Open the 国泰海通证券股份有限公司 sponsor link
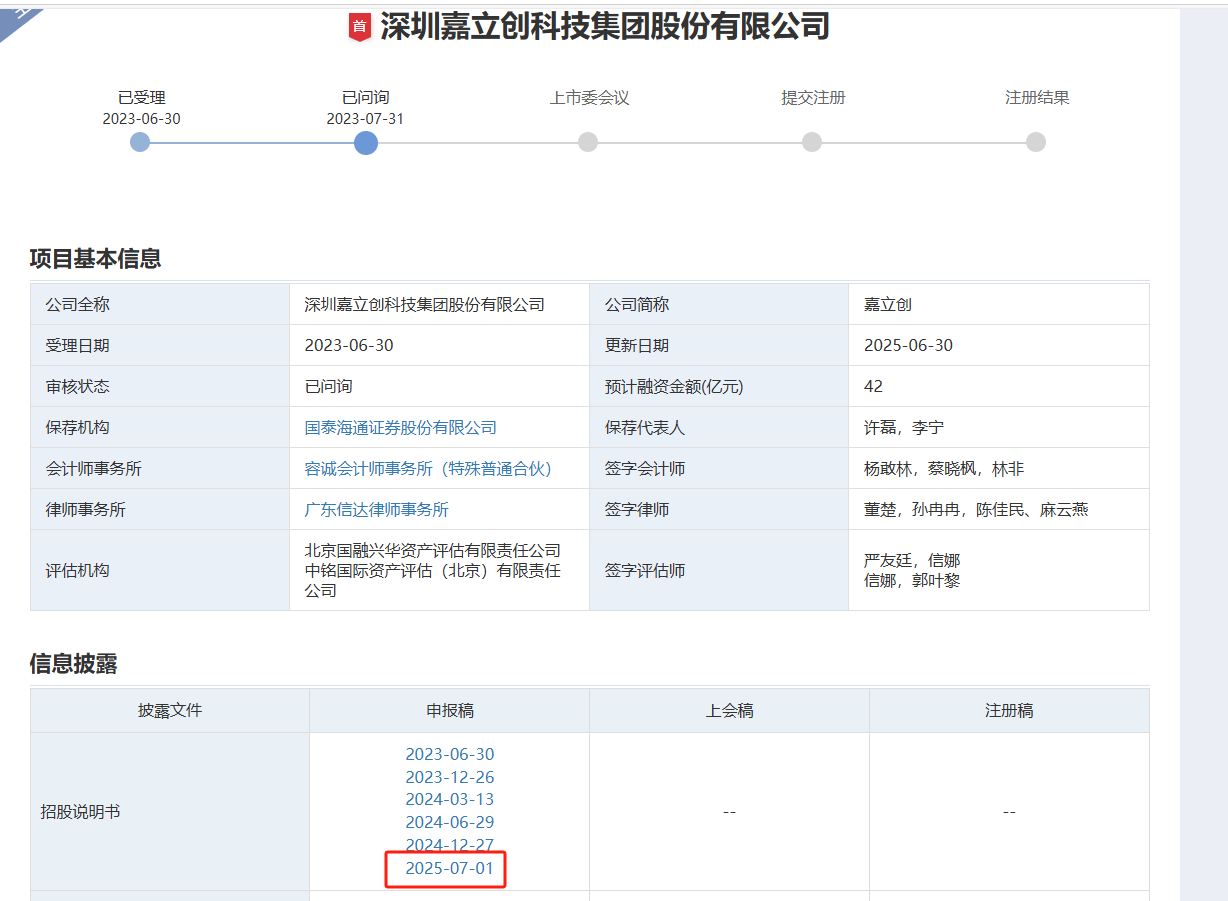The width and height of the screenshot is (1228, 901). tap(400, 427)
